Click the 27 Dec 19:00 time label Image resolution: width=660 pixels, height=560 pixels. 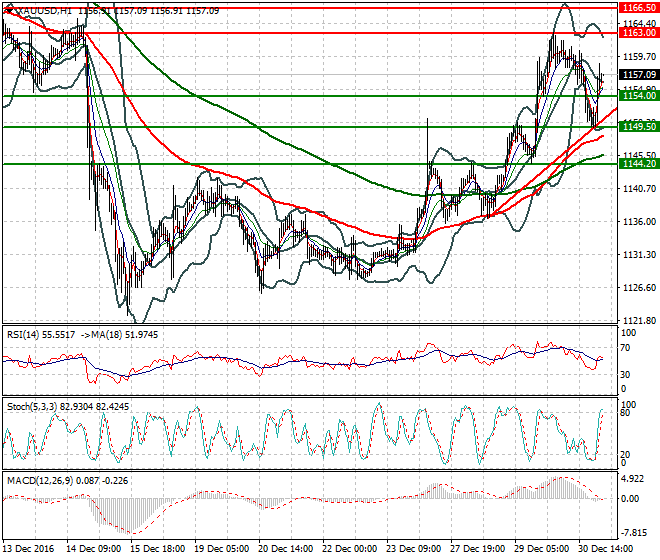tap(477, 549)
